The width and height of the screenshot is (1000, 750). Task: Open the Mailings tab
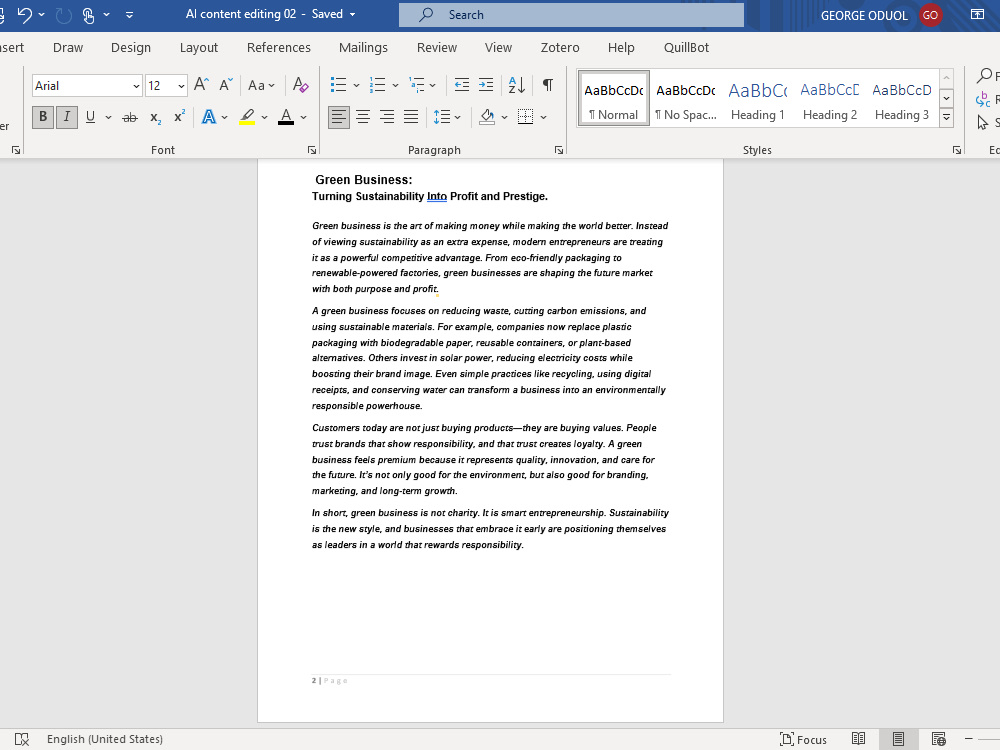point(363,48)
